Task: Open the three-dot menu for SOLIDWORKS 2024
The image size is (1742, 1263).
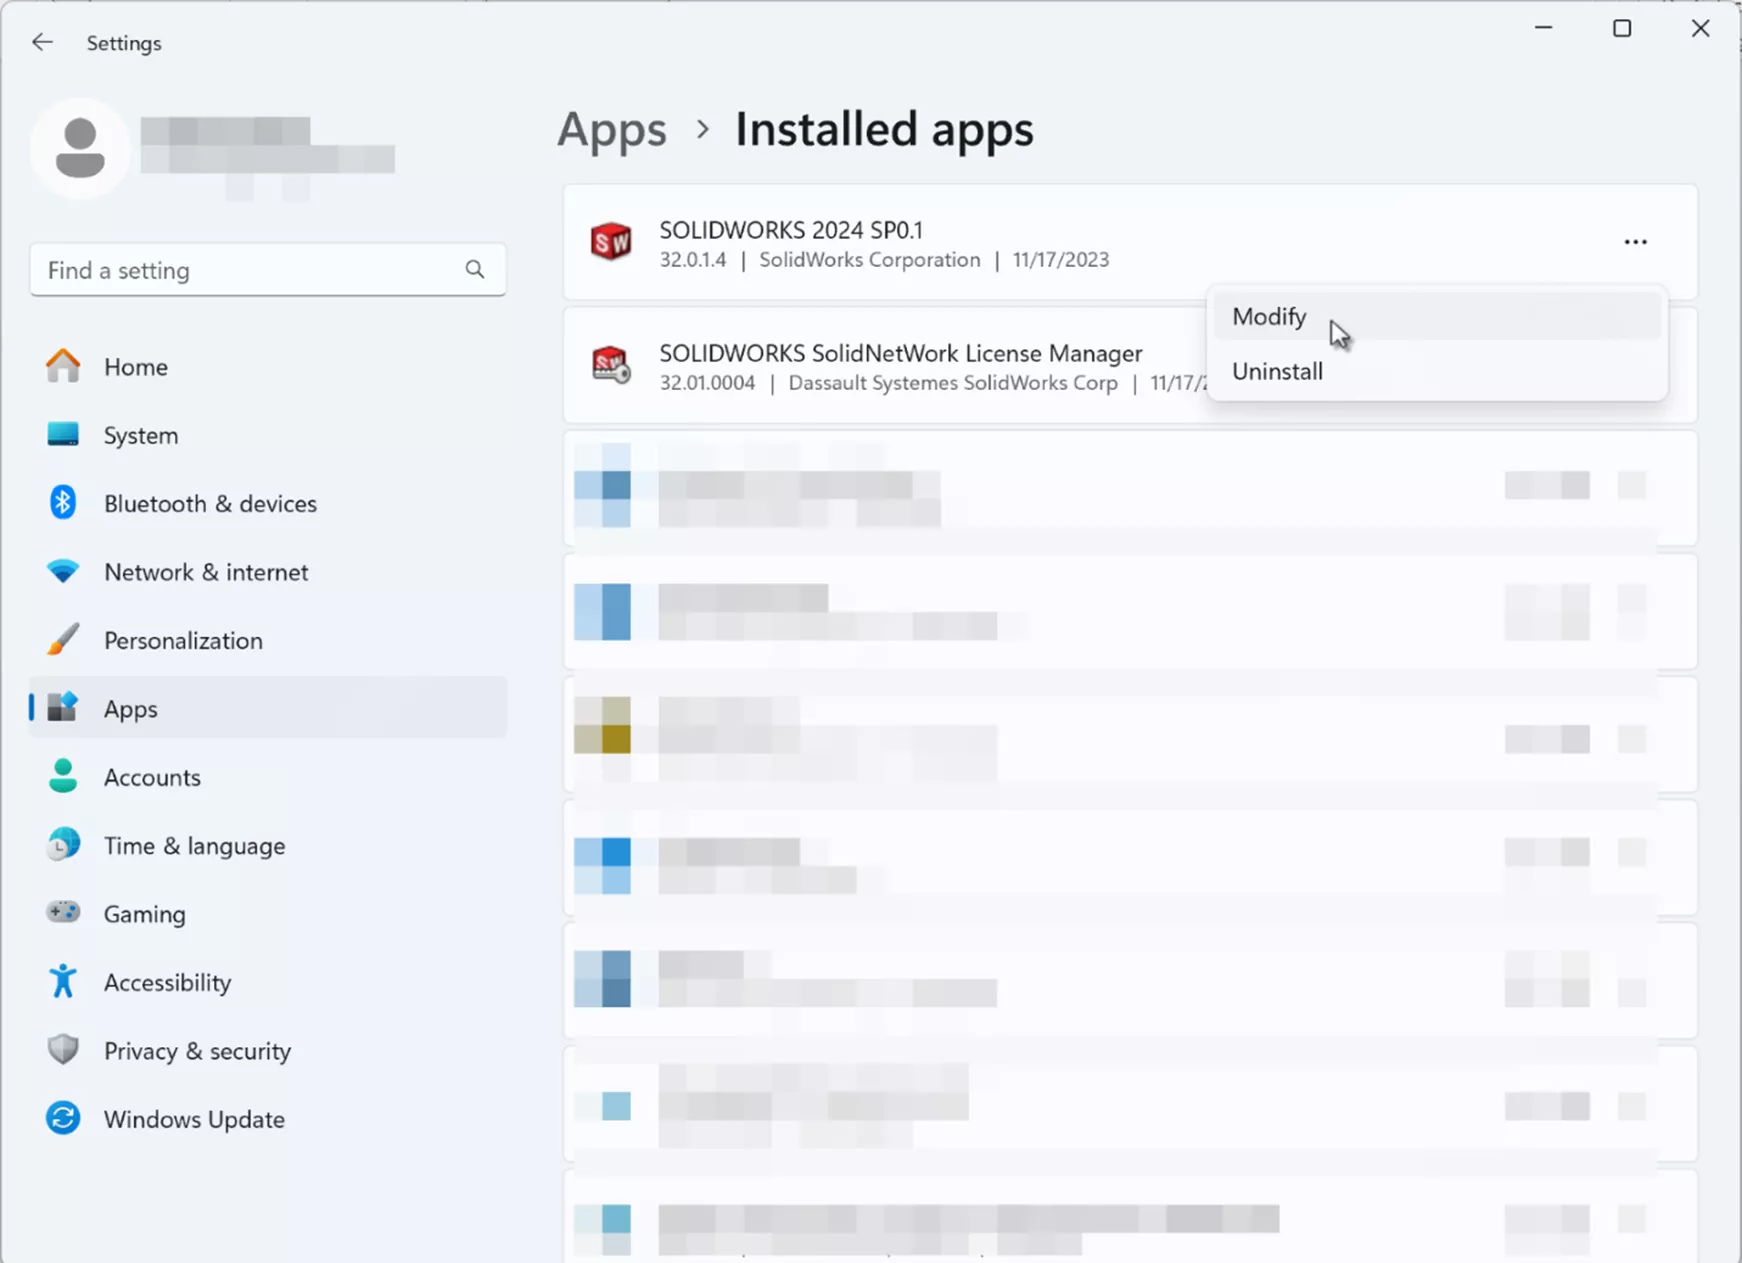Action: pyautogui.click(x=1635, y=242)
